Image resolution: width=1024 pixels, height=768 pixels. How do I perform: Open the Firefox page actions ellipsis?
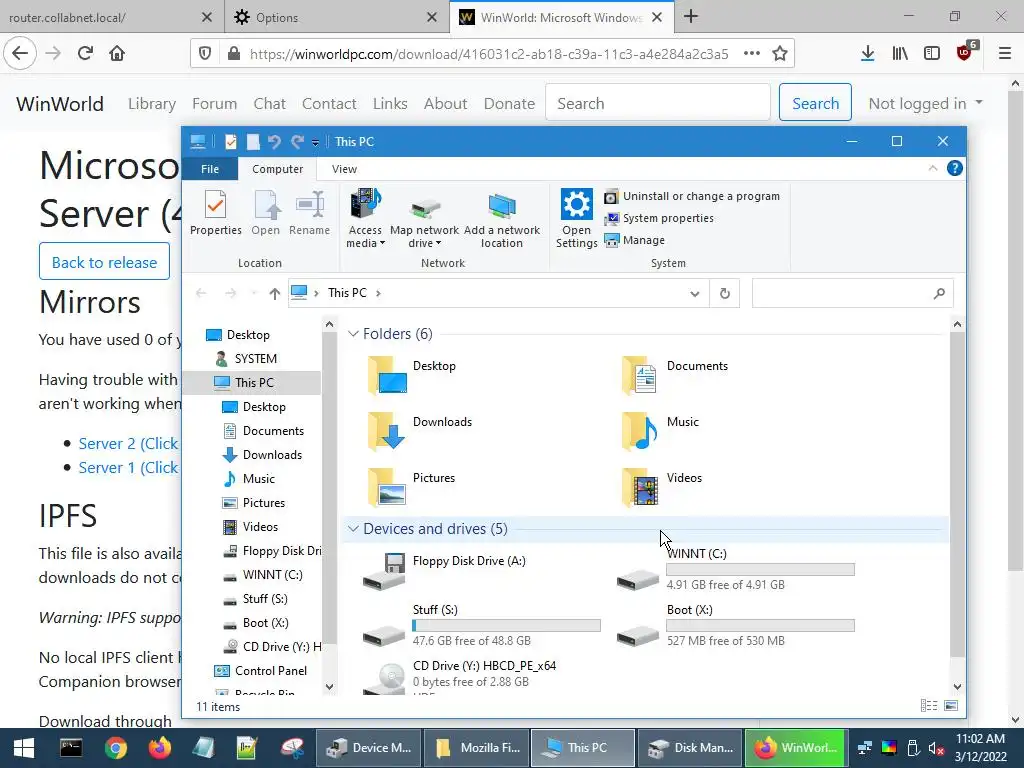(752, 54)
